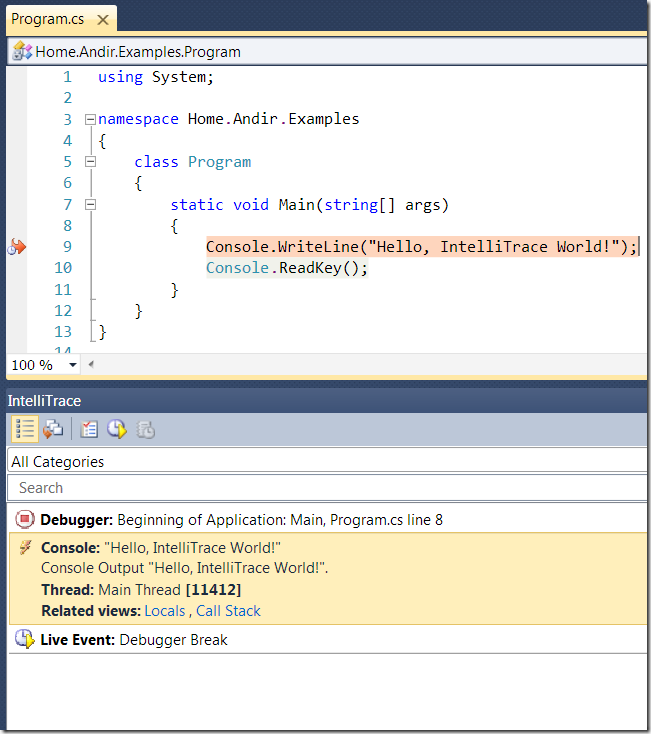Switch to IntelliTrace Events view

tap(24, 429)
